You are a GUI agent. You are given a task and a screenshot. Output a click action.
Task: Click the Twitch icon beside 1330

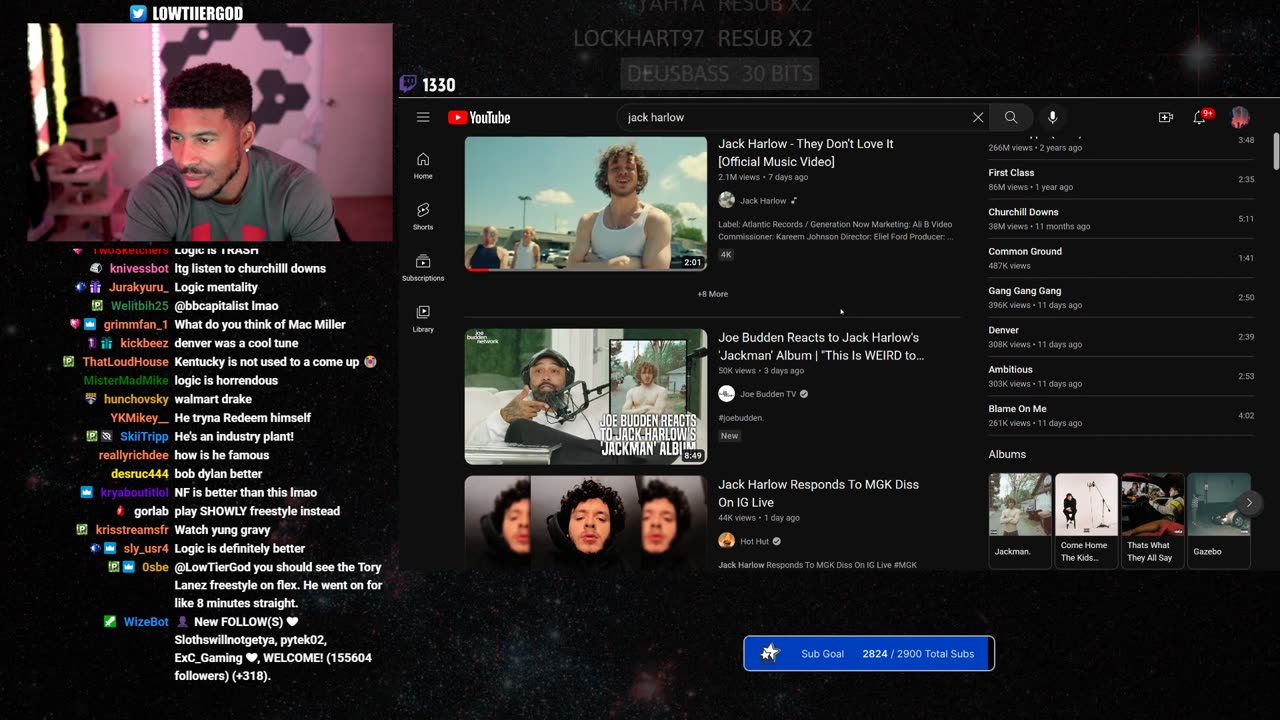408,85
